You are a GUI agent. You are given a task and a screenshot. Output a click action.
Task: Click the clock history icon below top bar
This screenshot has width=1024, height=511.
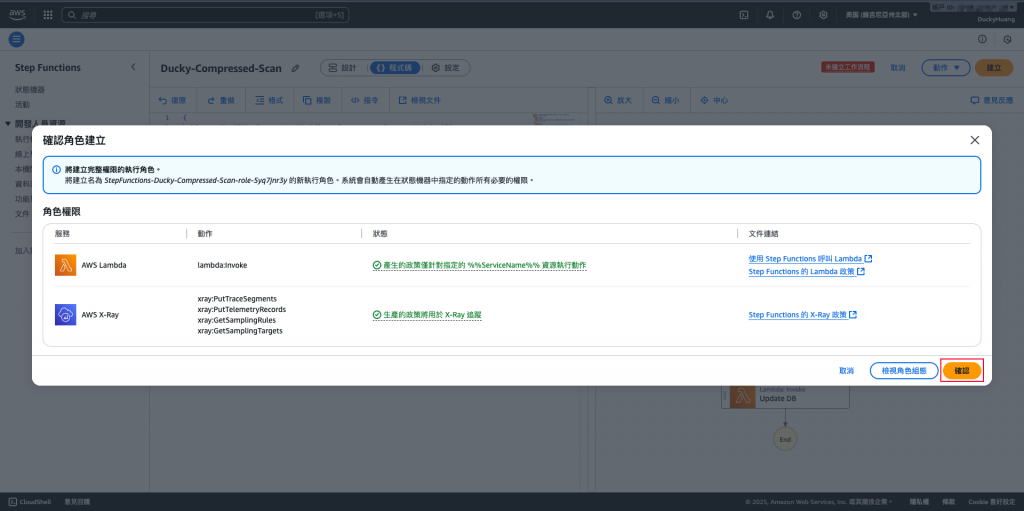[1008, 39]
